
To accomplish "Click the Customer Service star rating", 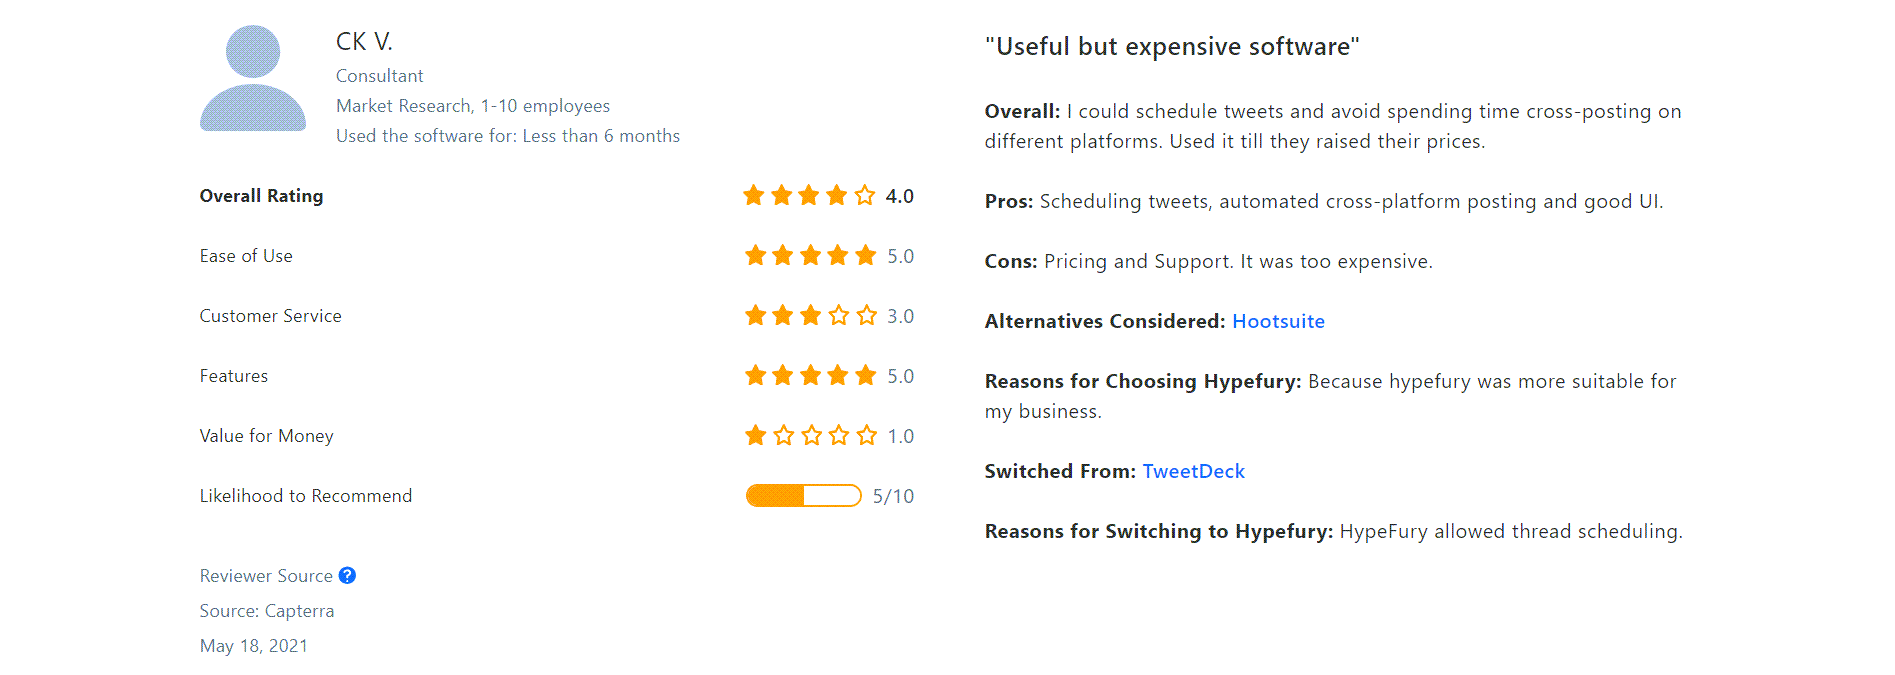I will pos(810,315).
